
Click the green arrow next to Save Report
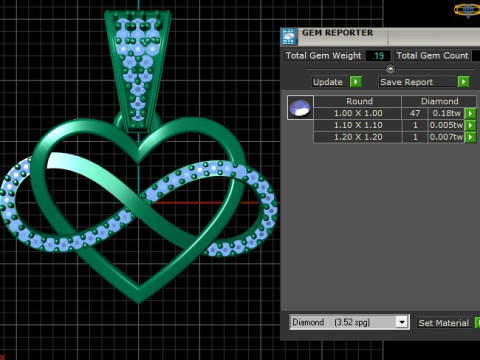[464, 82]
